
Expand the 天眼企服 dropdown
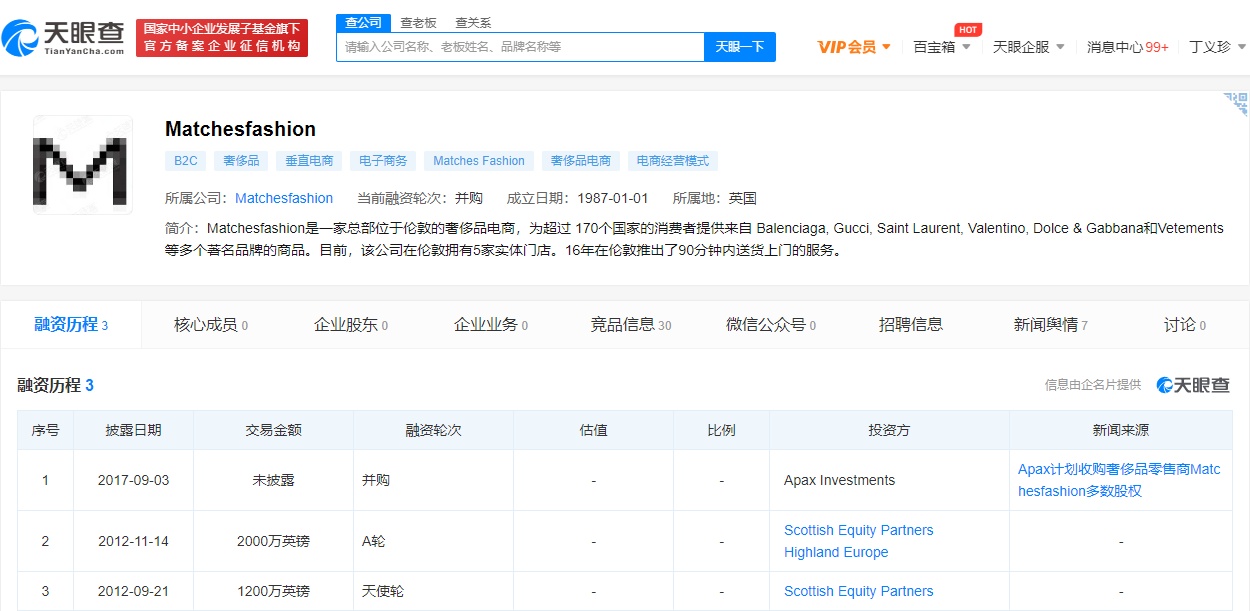click(x=1028, y=47)
